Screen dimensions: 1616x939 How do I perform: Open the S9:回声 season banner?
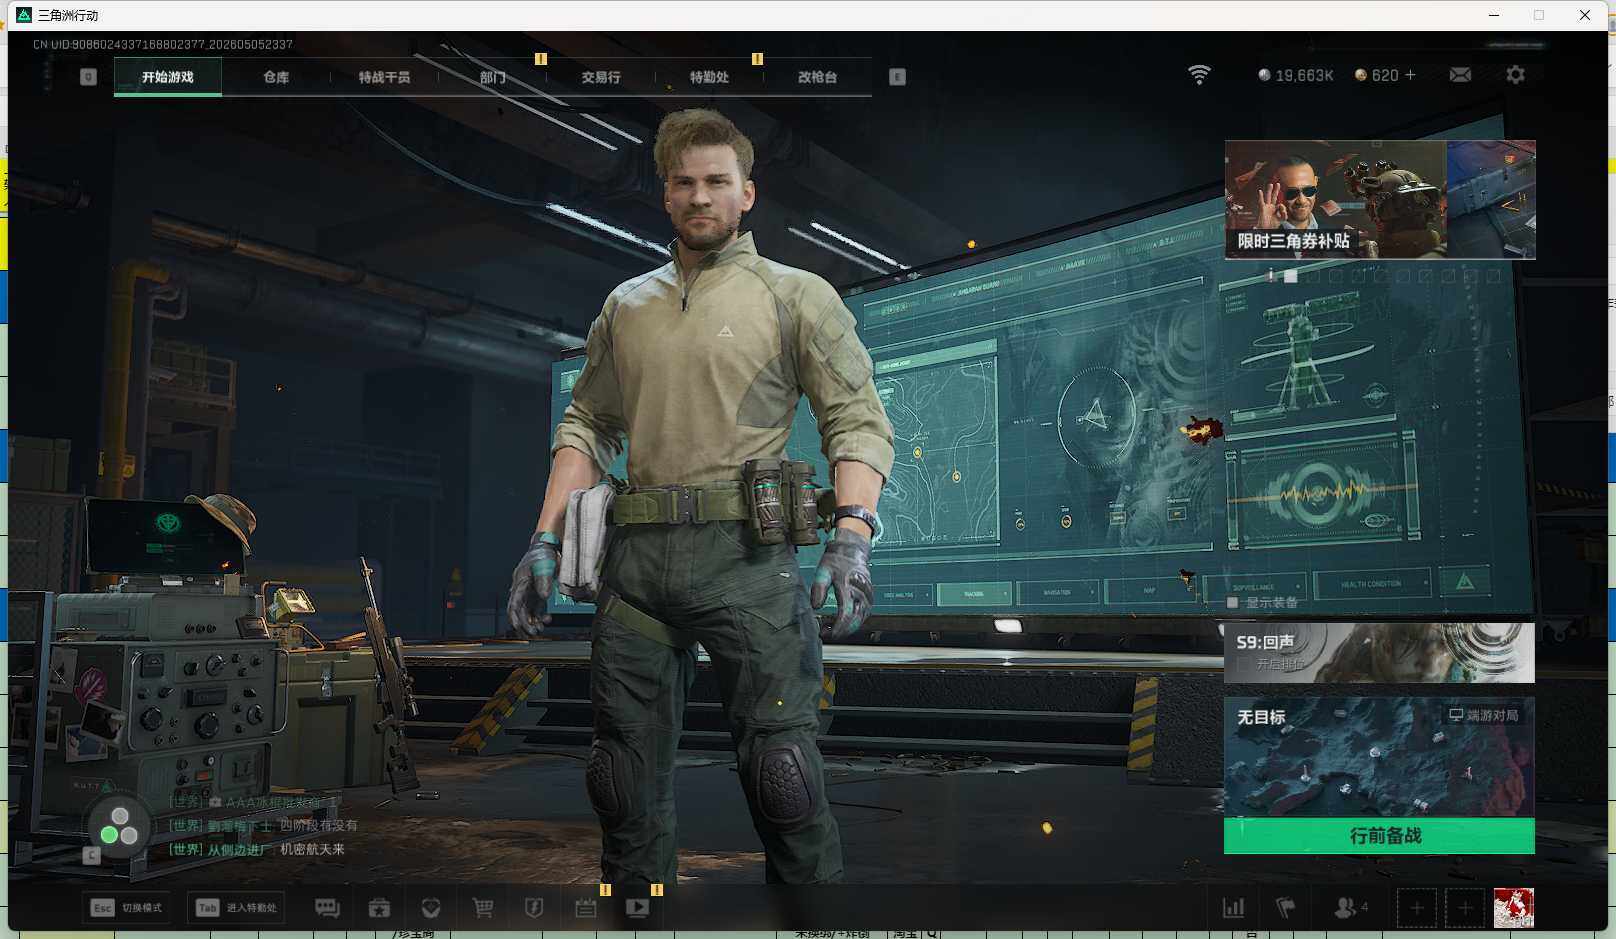(x=1379, y=653)
